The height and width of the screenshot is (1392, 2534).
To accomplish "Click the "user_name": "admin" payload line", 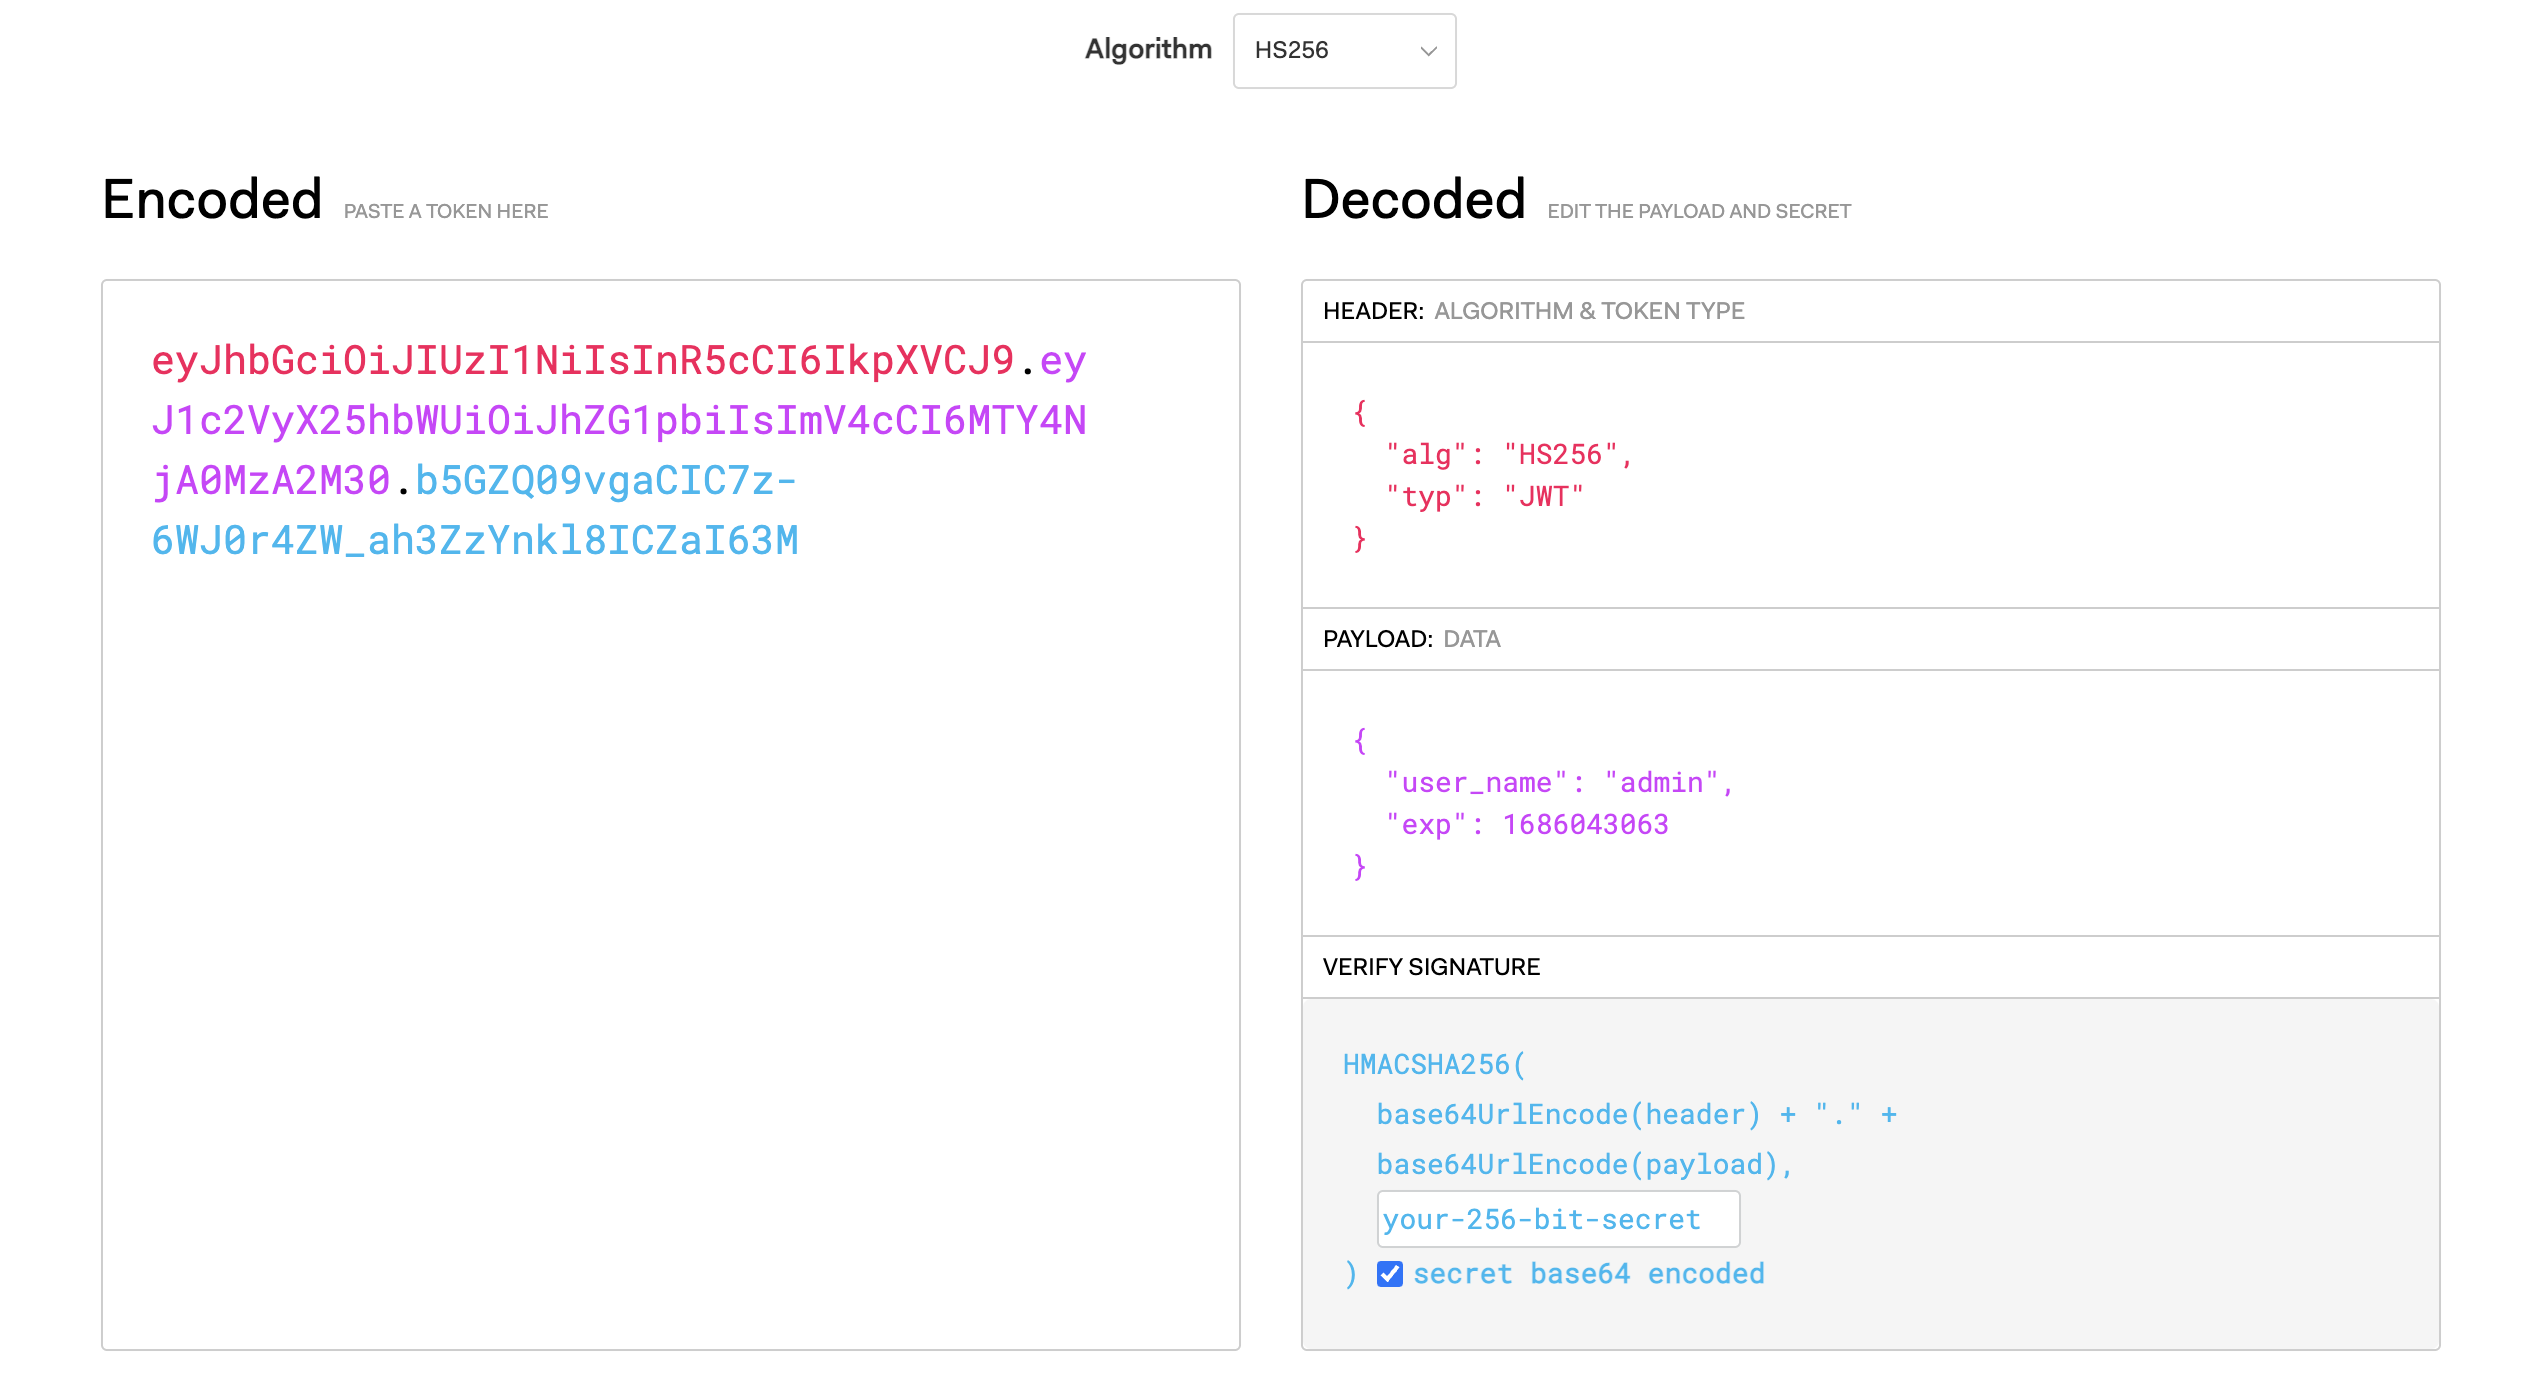I will pos(1558,783).
